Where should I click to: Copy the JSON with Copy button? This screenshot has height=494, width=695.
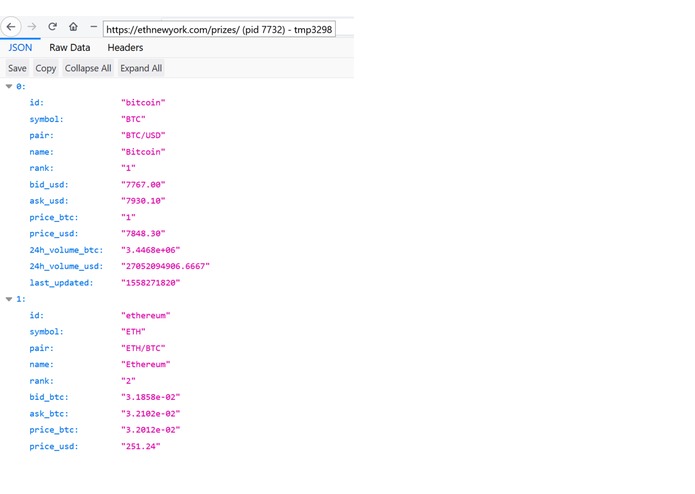tap(46, 68)
